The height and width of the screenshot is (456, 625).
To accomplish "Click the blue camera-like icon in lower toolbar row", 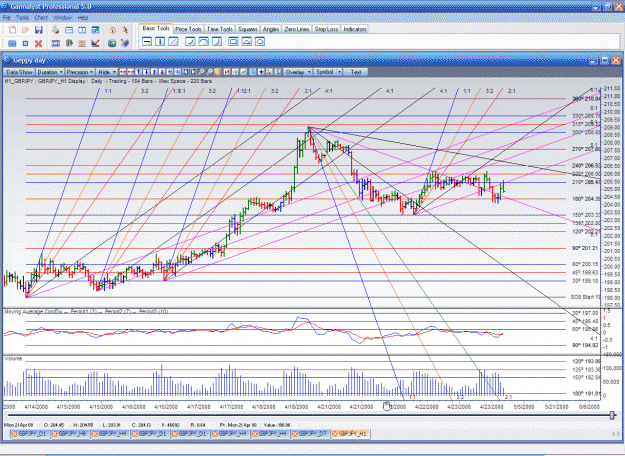I will [12, 43].
